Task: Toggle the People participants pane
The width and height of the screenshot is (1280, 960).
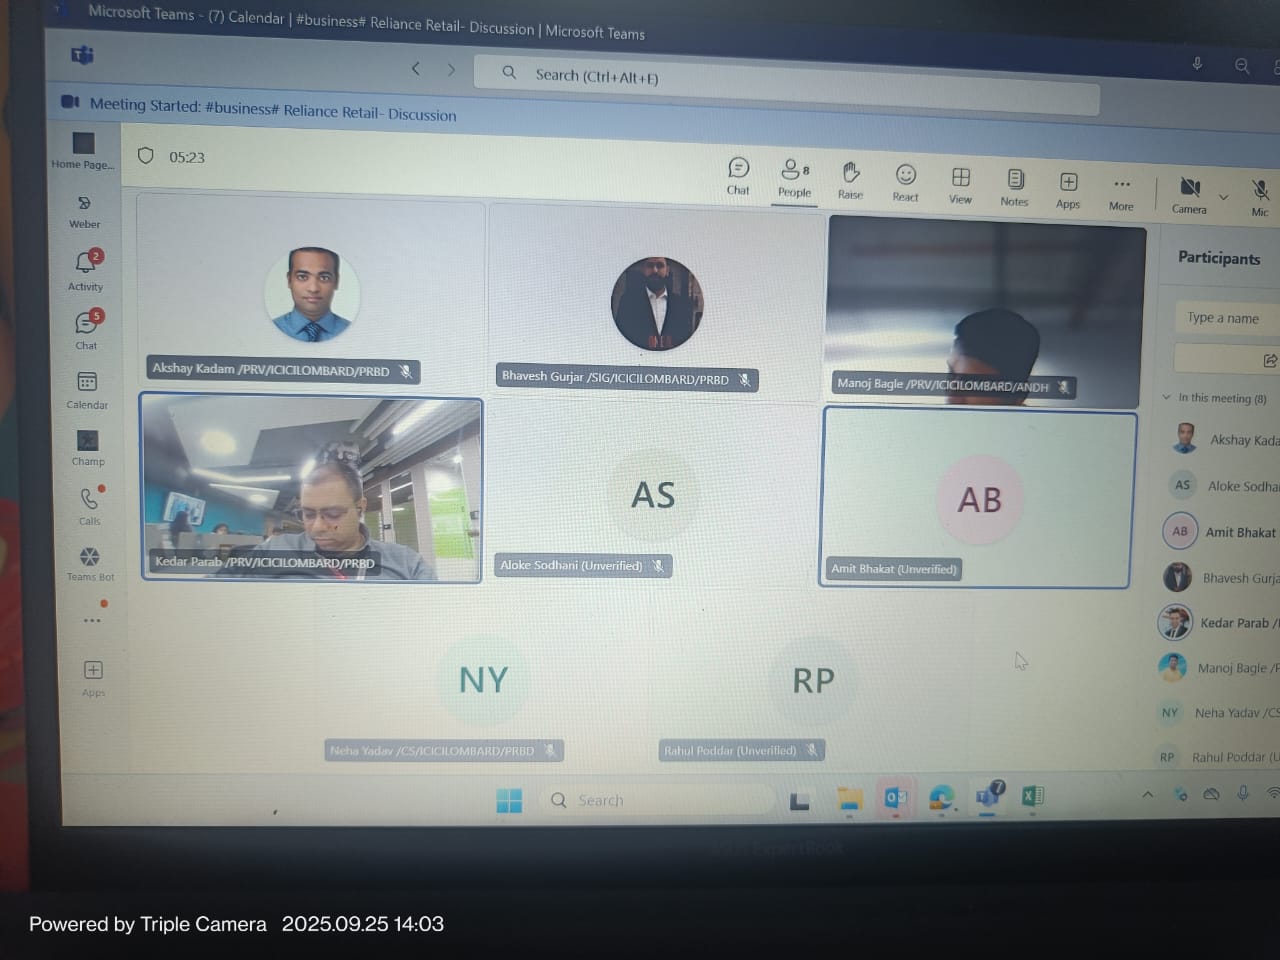Action: coord(794,177)
